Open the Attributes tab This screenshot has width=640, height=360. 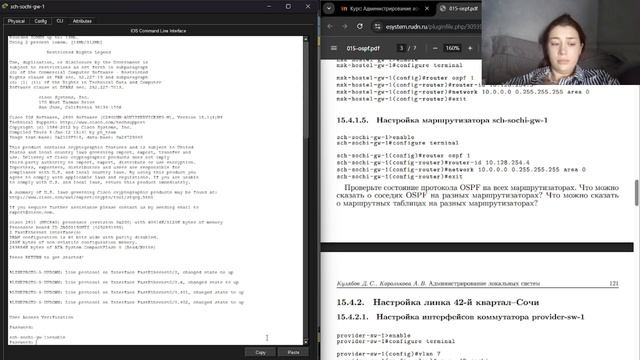[82, 21]
